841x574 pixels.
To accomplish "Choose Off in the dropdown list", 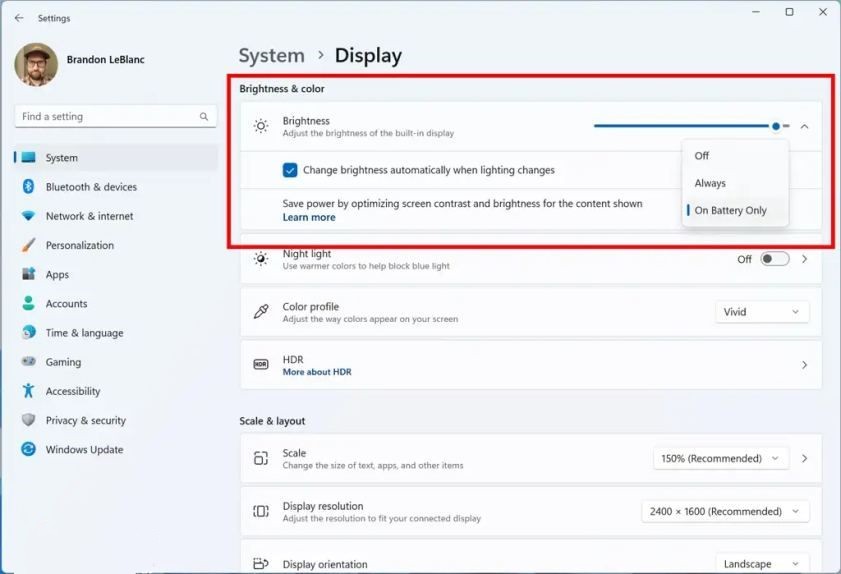I will 702,156.
